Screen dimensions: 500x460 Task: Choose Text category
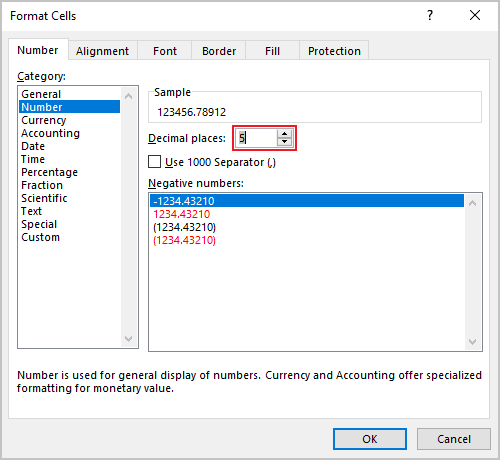pyautogui.click(x=69, y=211)
